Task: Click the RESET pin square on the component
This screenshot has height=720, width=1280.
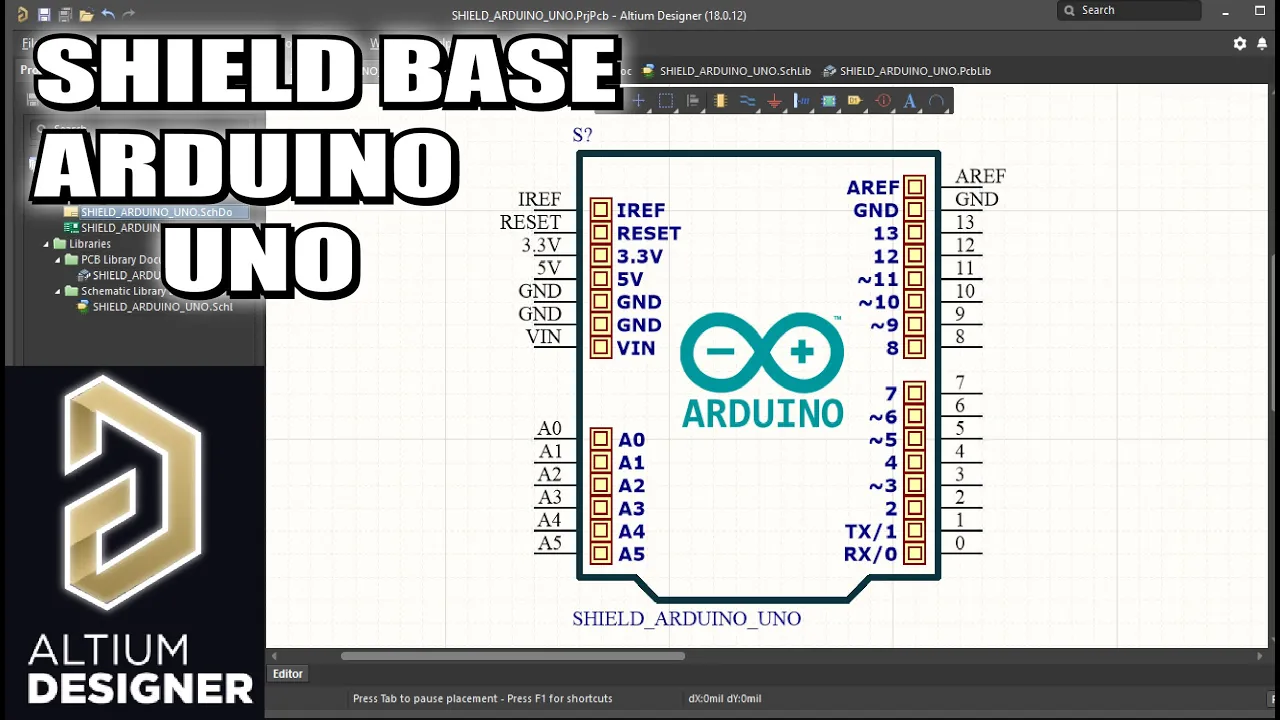Action: [x=600, y=233]
